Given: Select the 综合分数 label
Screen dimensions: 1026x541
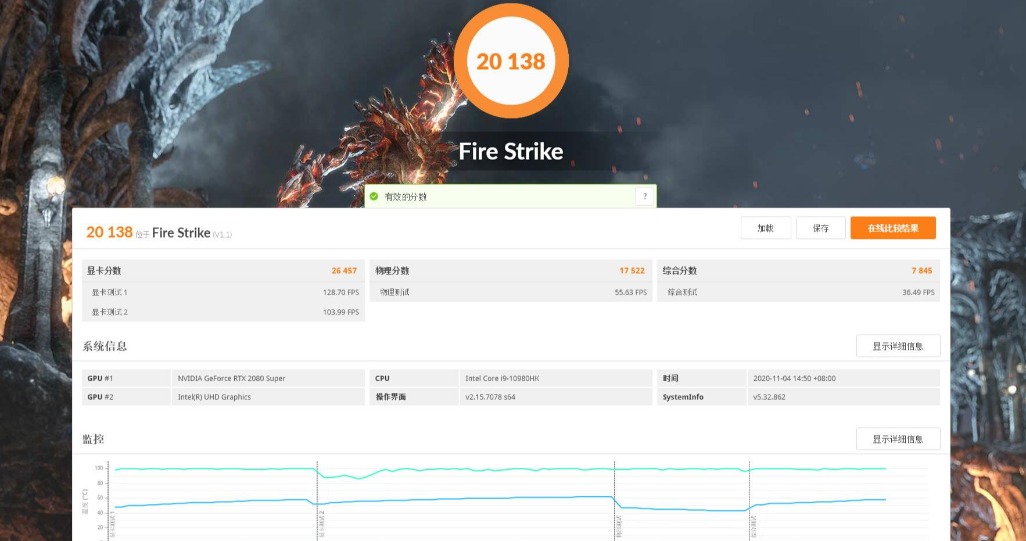Looking at the screenshot, I should (x=680, y=271).
